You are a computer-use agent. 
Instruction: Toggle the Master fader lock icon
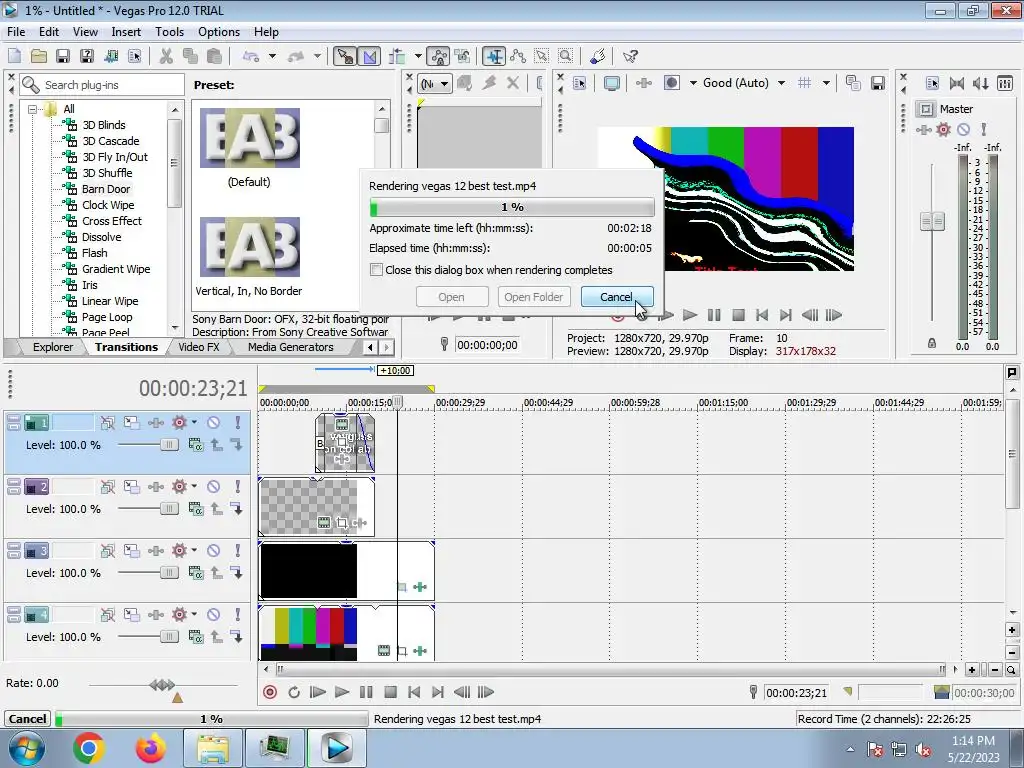click(x=932, y=343)
